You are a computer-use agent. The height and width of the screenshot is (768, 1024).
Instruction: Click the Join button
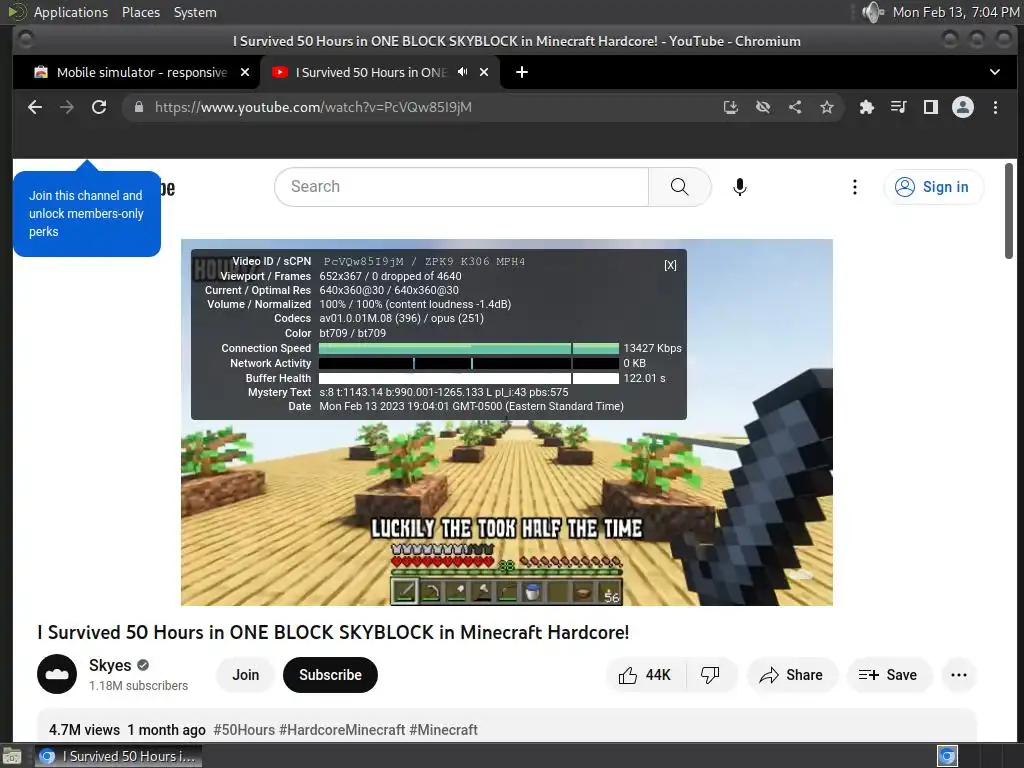coord(246,675)
